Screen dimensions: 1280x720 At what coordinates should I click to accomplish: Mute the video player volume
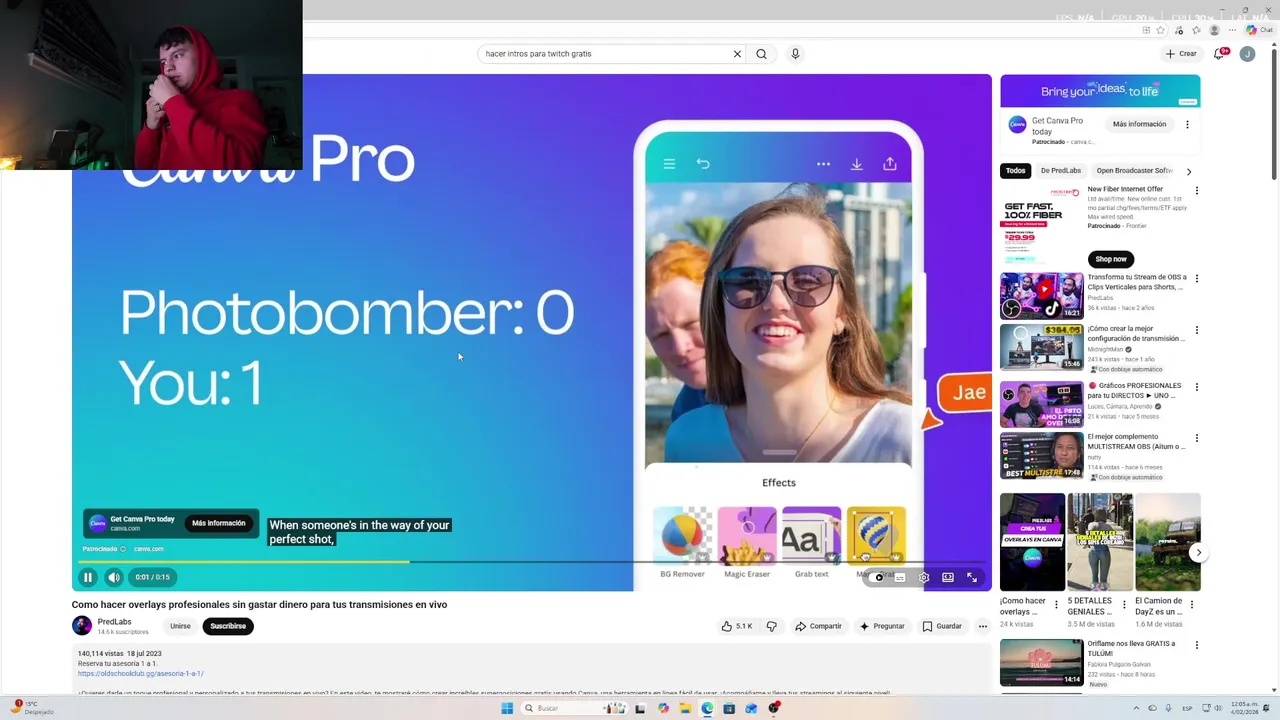(114, 577)
